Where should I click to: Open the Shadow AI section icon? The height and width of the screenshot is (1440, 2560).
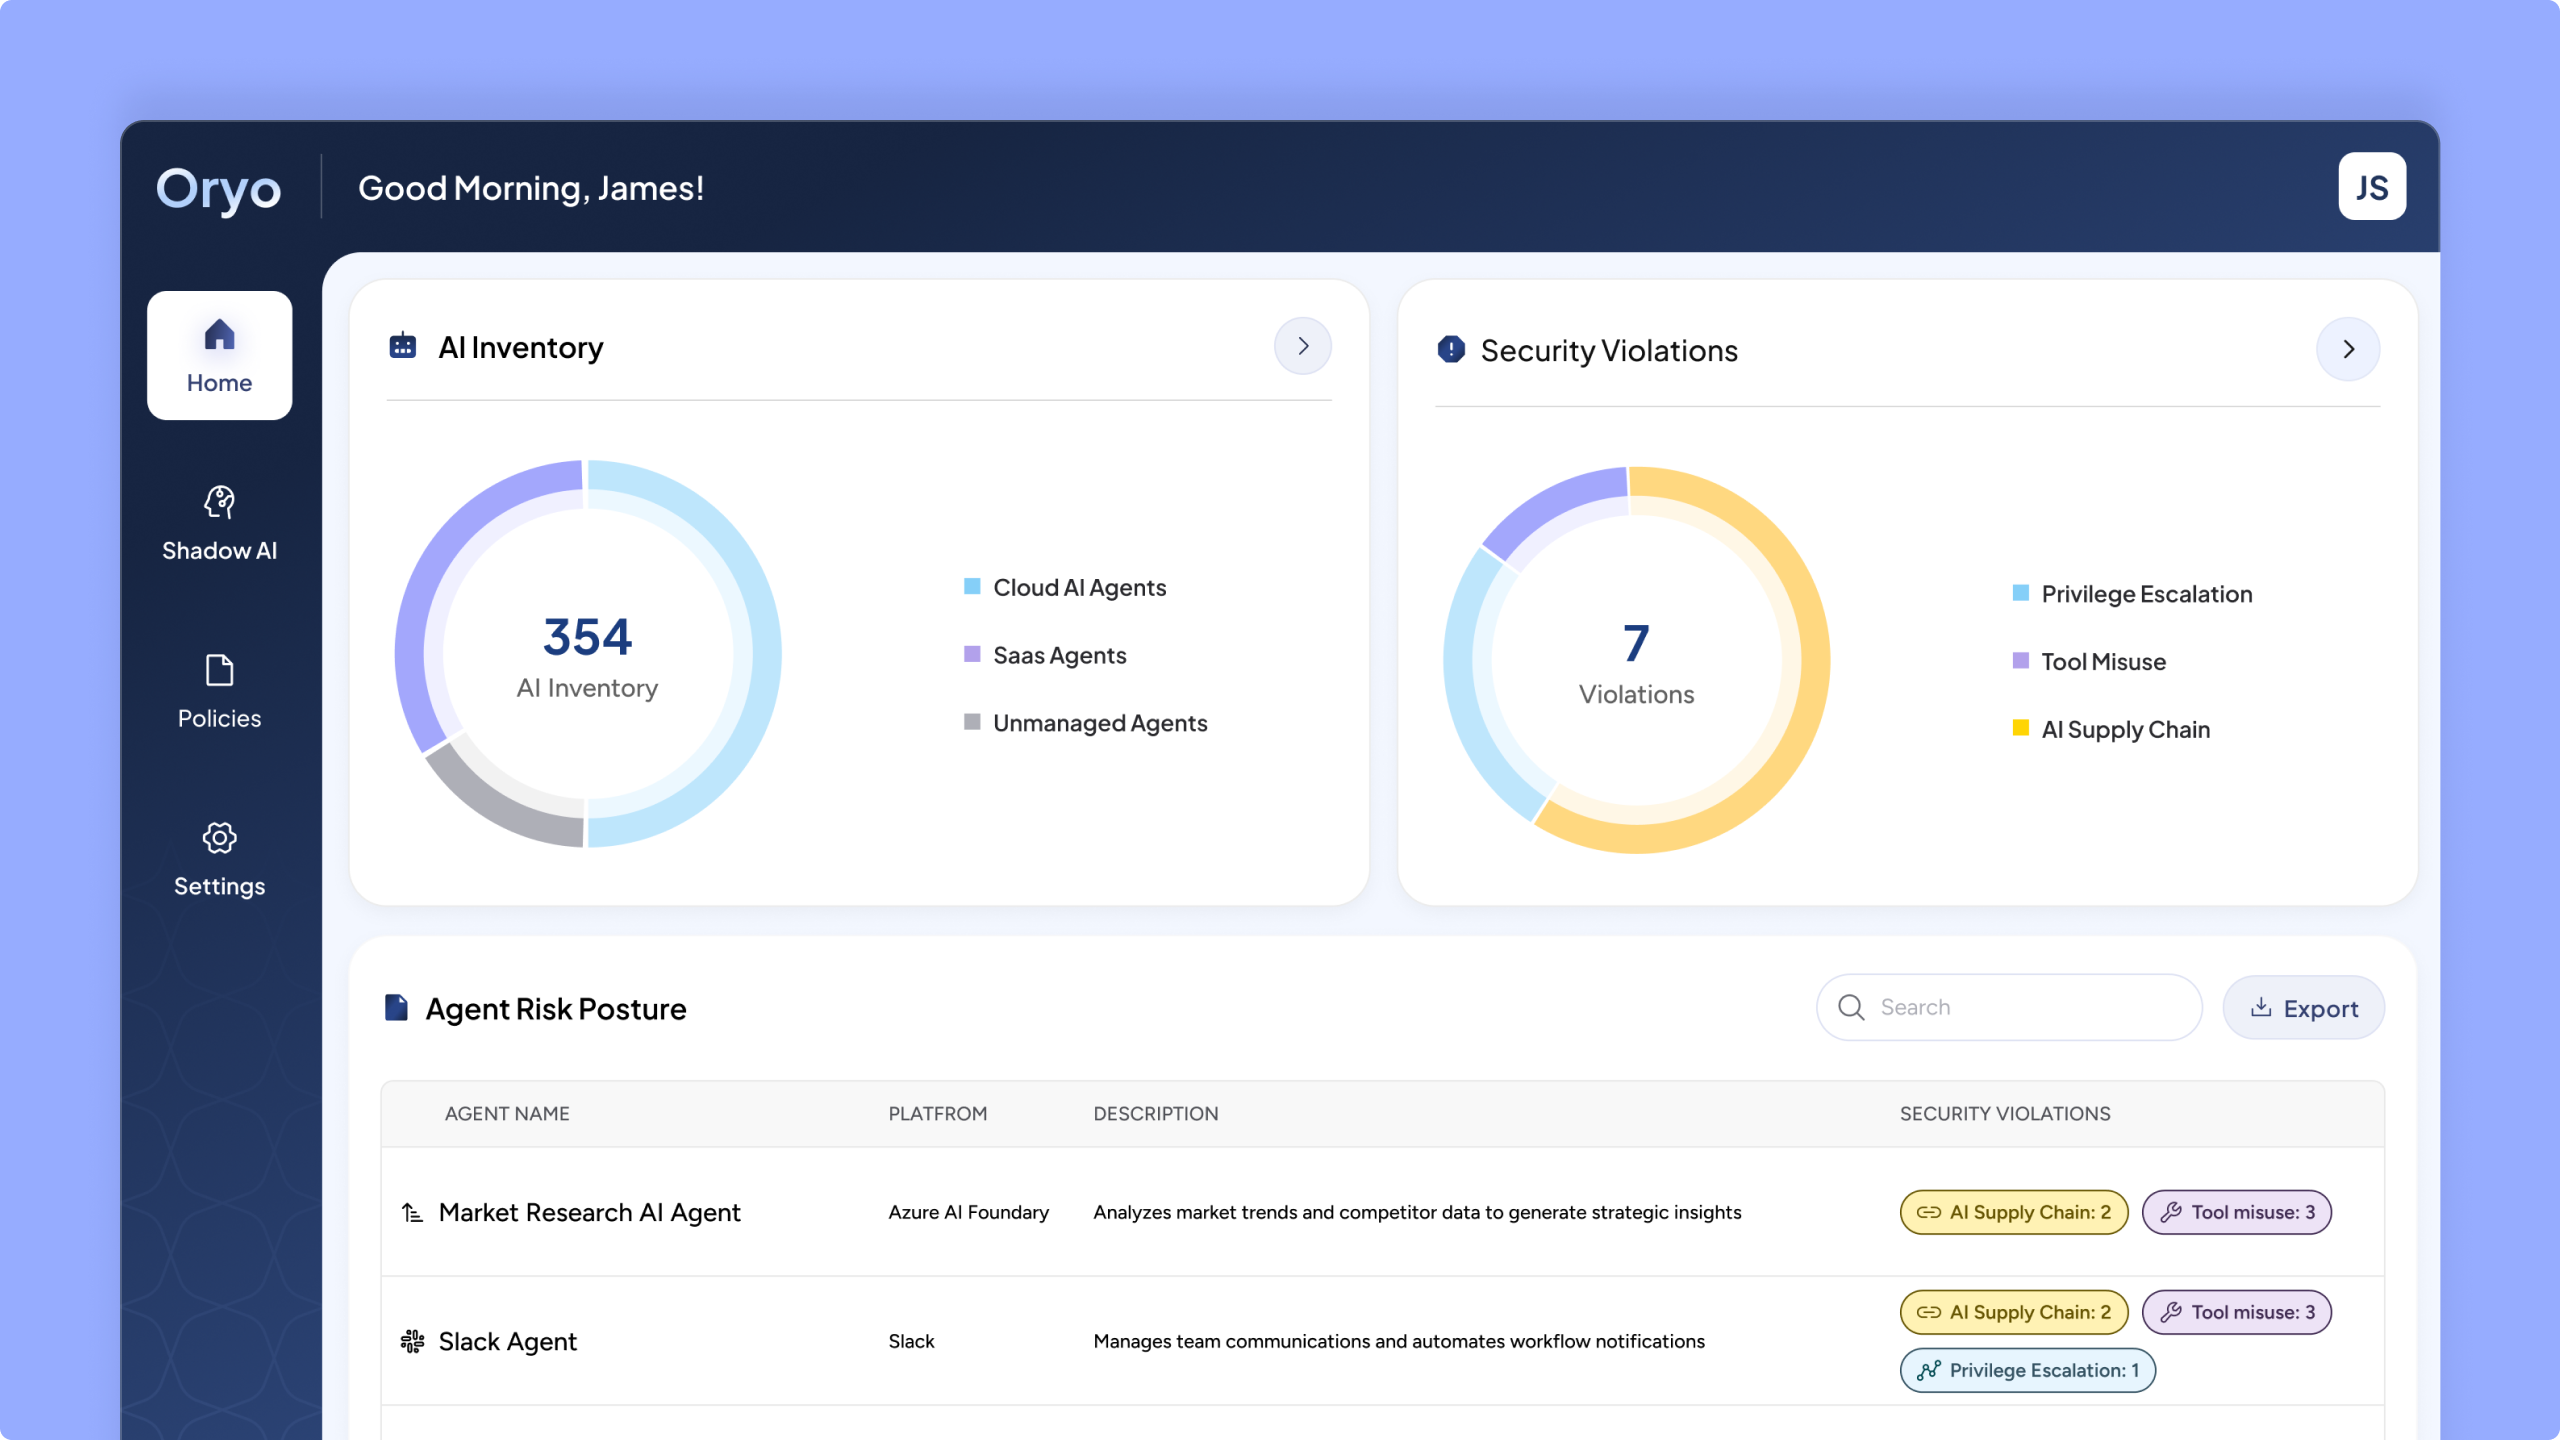(x=219, y=502)
